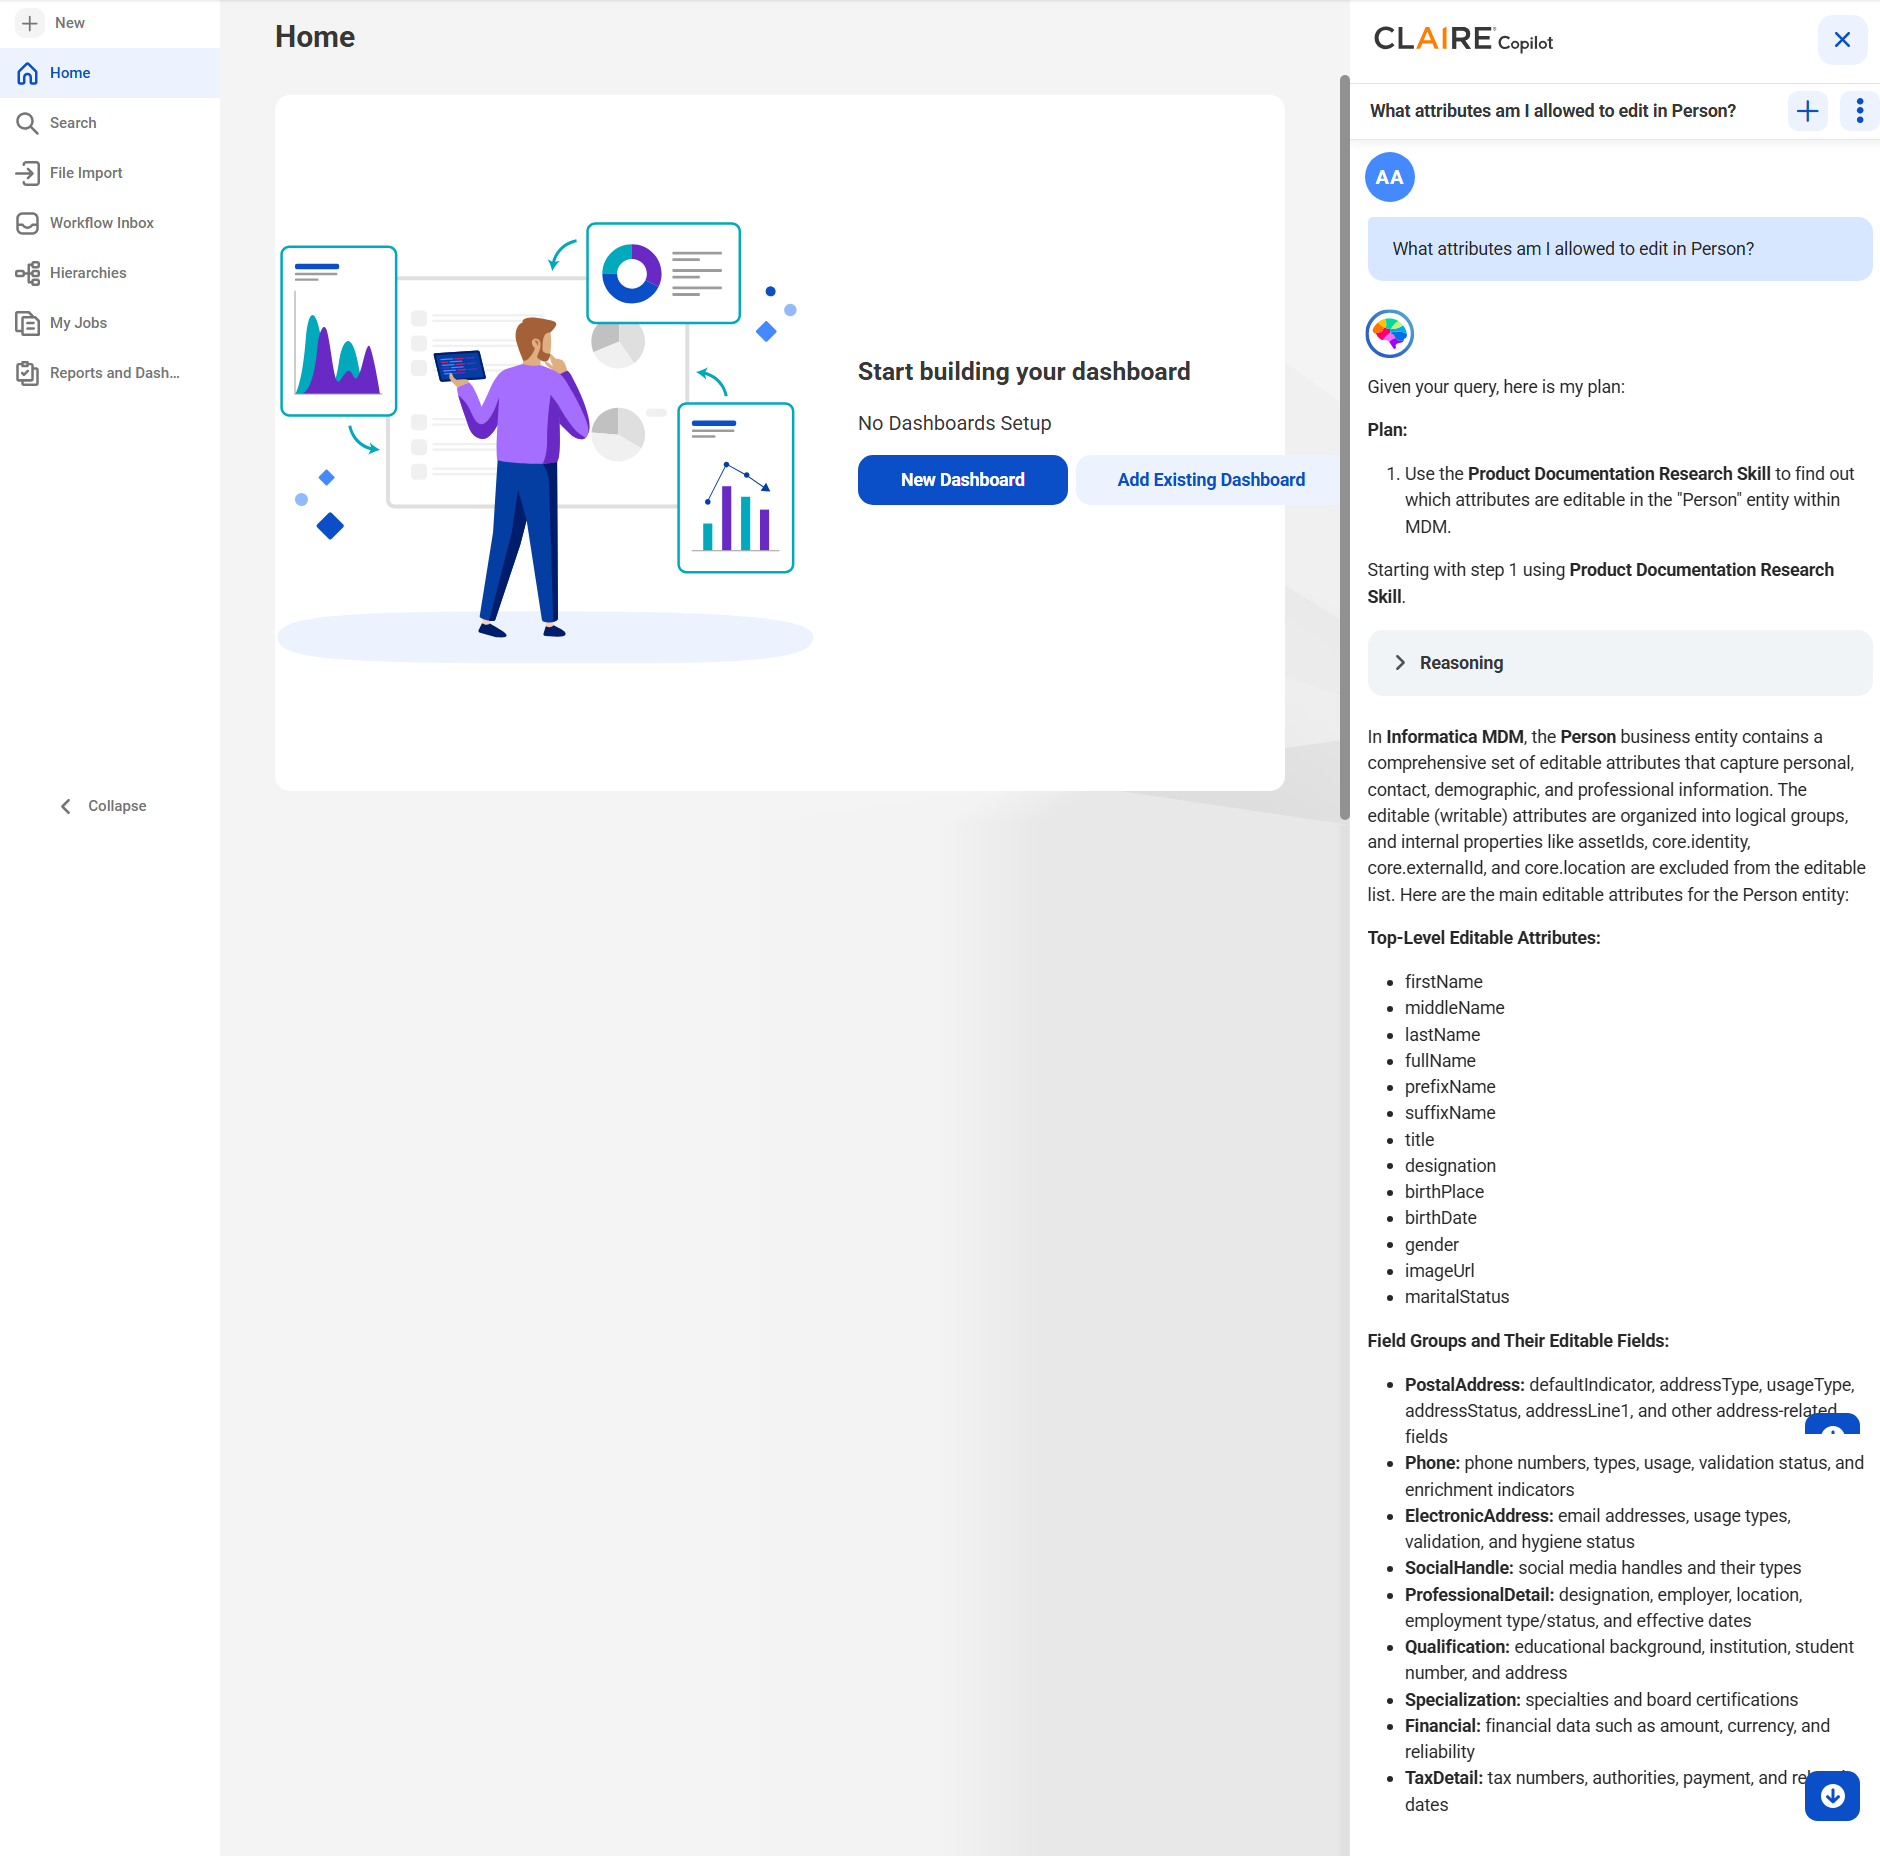This screenshot has width=1880, height=1856.
Task: Click the 'Specialization:' bullet text
Action: pos(1462,1700)
